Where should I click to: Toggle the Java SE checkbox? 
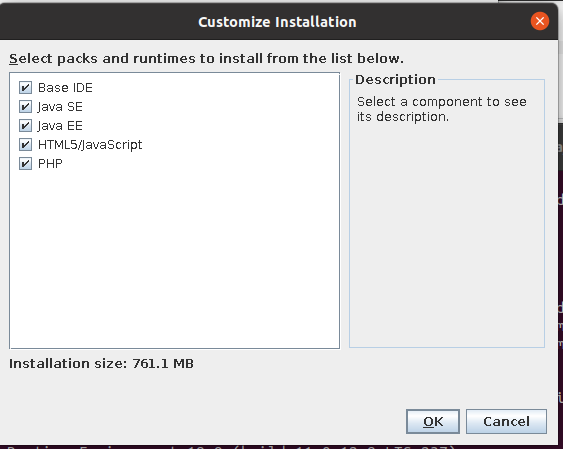25,107
